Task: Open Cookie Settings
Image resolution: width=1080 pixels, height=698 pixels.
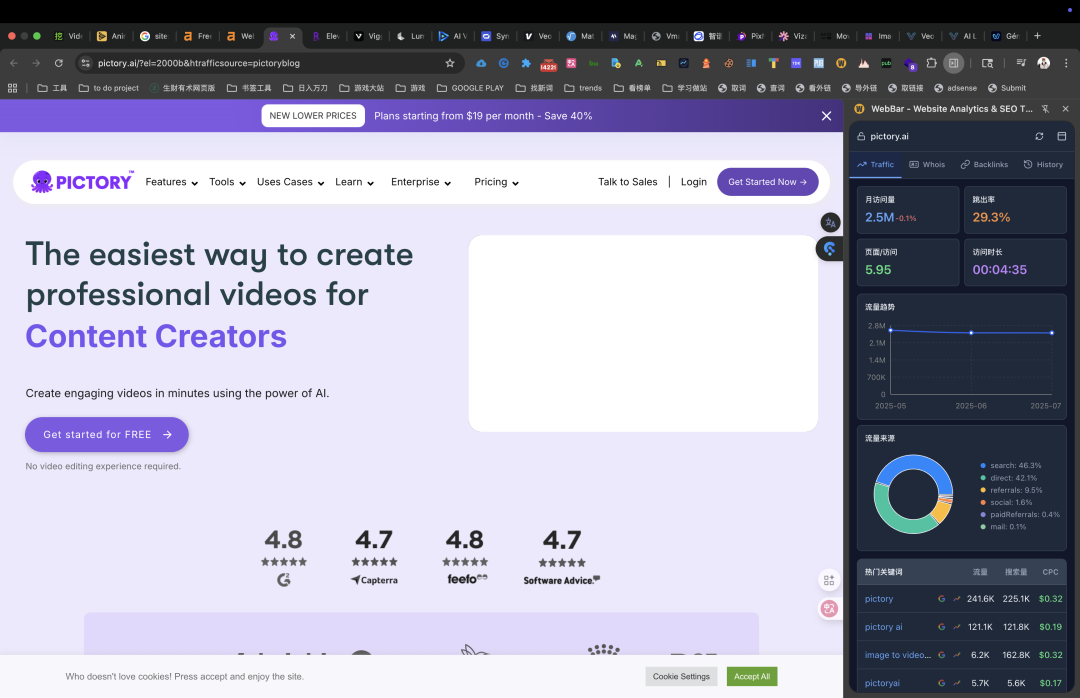Action: tap(681, 677)
